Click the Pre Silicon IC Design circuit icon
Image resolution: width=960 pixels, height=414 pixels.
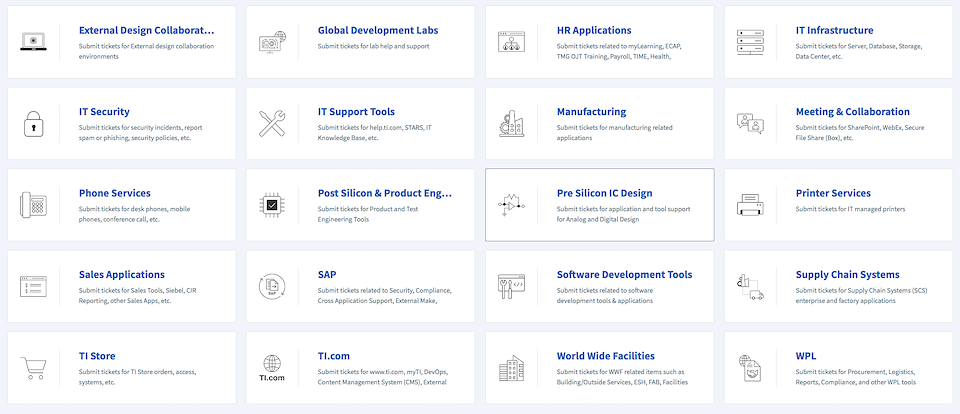click(509, 205)
